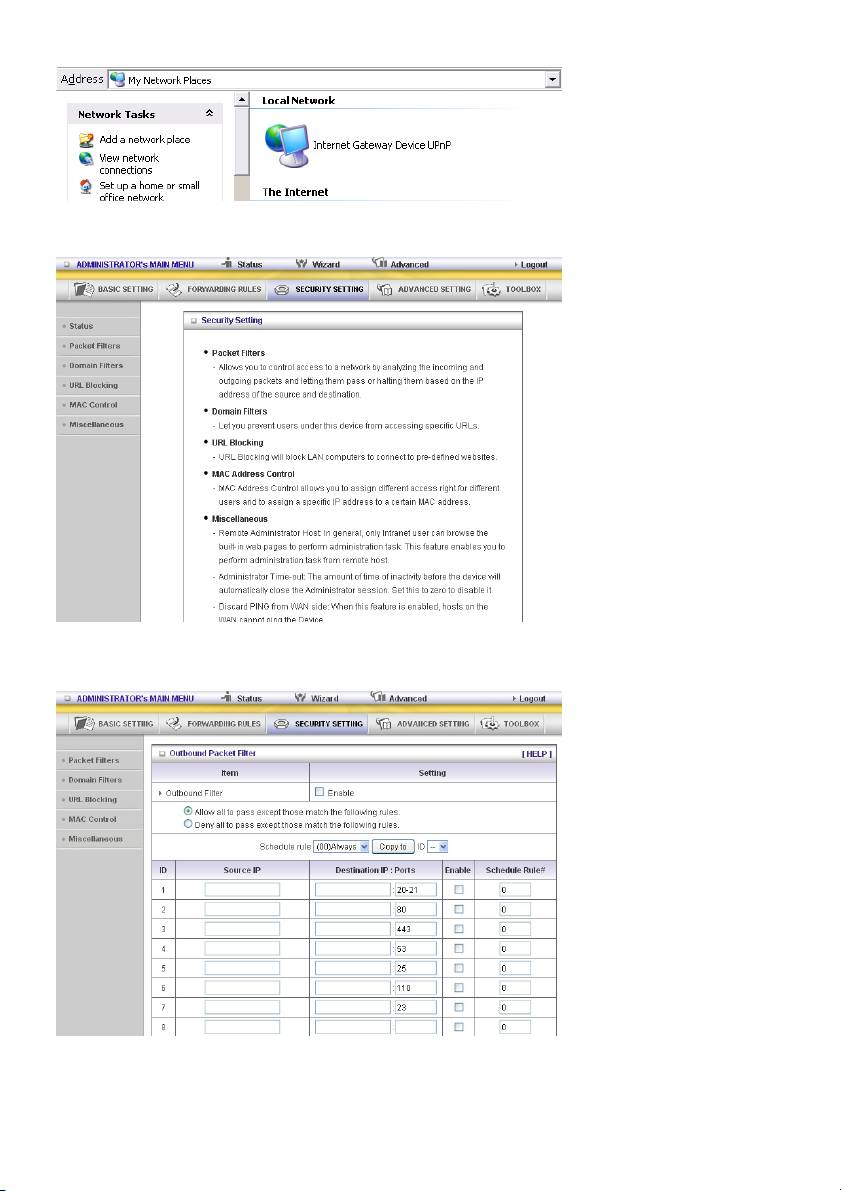
Task: Expand the My Network Places address dropdown
Action: tap(551, 80)
